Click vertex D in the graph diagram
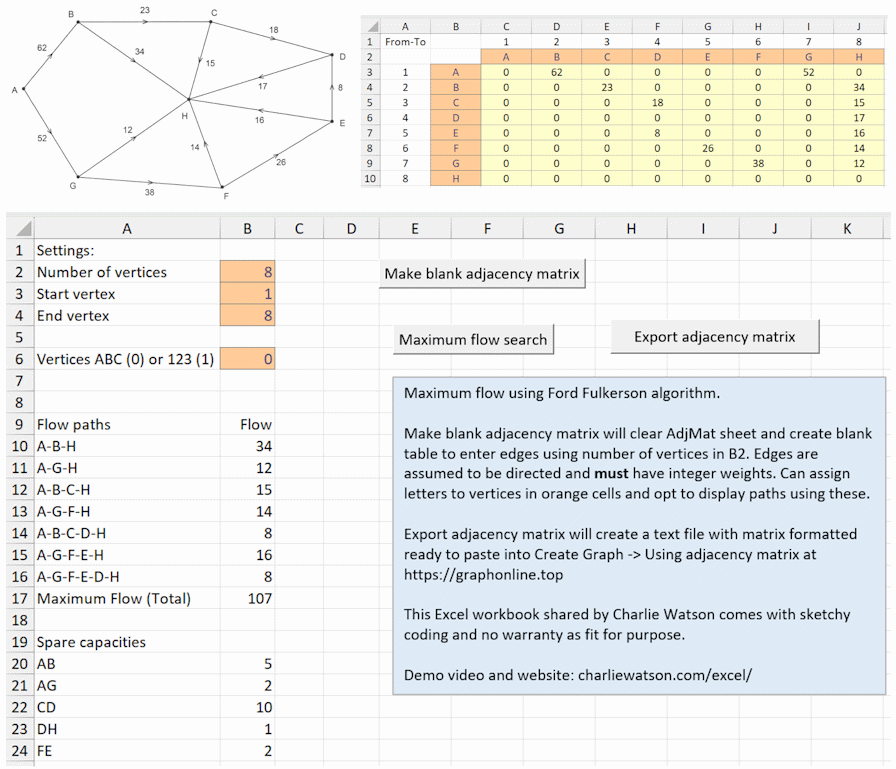896x769 pixels. [333, 56]
